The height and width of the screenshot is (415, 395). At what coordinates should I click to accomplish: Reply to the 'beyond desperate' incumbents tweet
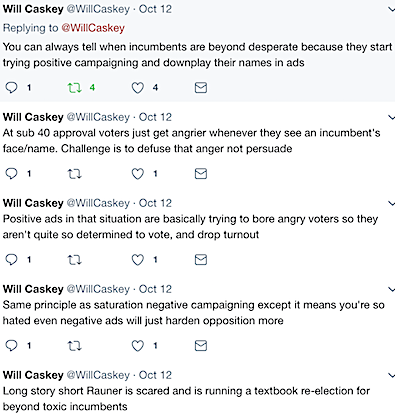[x=11, y=88]
